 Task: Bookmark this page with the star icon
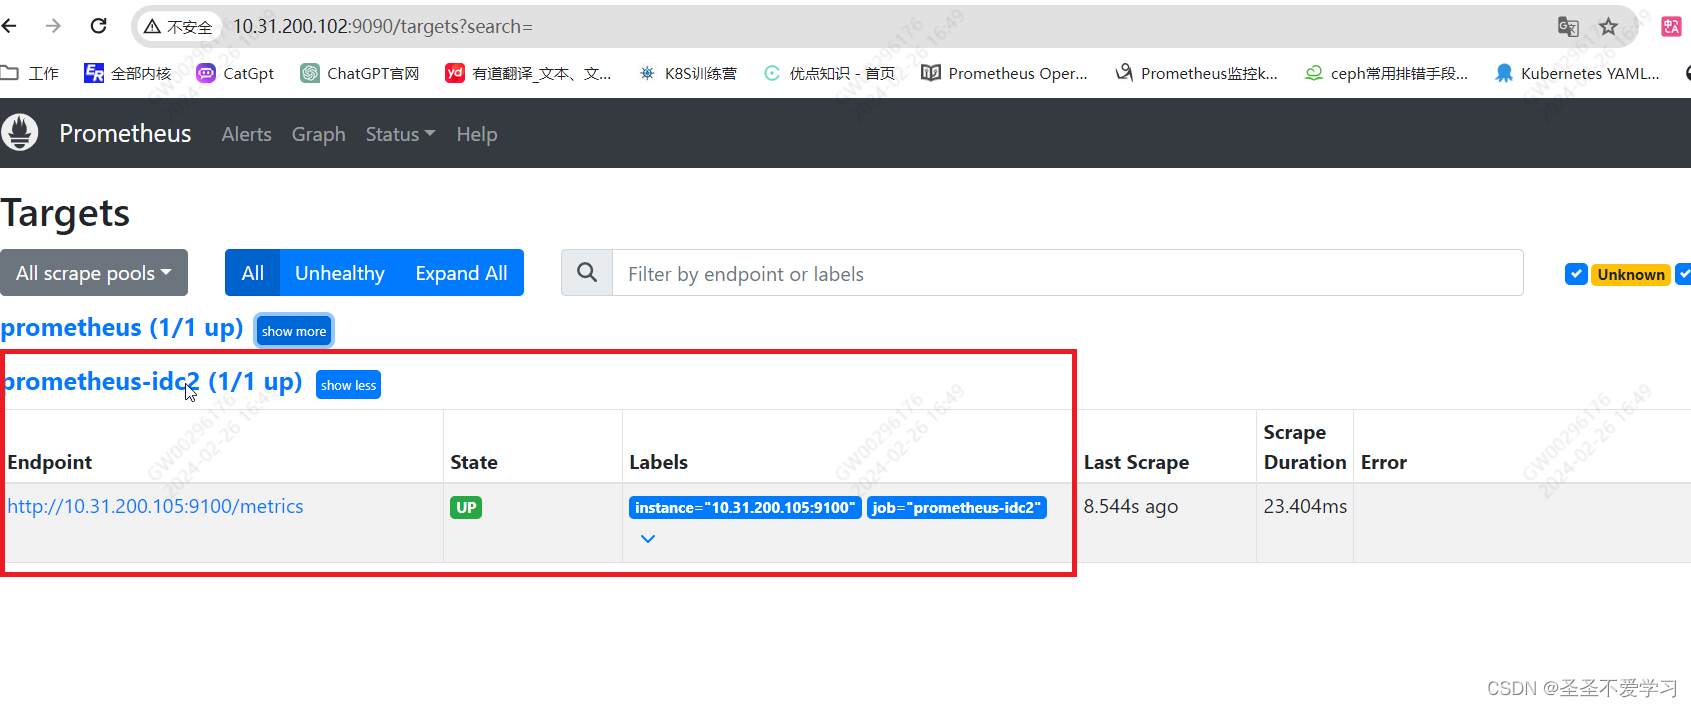[x=1608, y=27]
